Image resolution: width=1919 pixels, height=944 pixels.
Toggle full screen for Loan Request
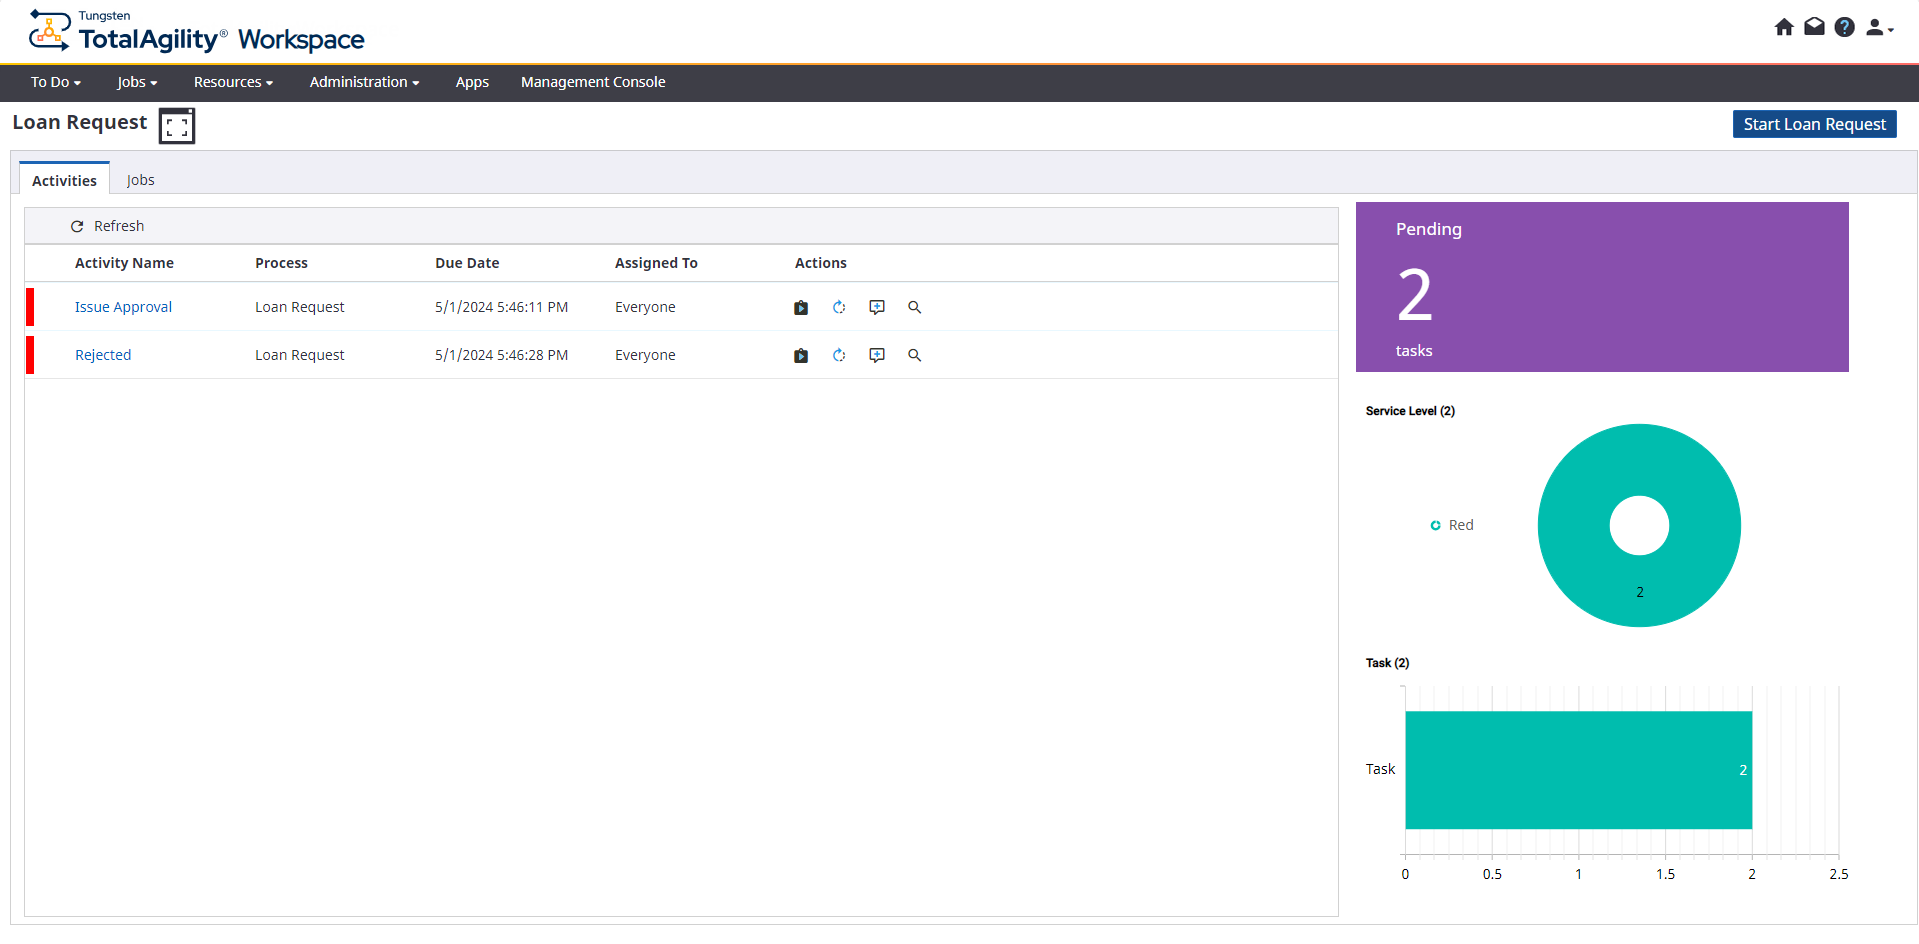(x=177, y=126)
